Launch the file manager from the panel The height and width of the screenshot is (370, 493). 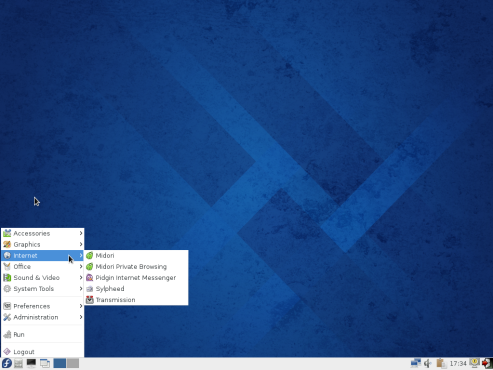tap(19, 363)
